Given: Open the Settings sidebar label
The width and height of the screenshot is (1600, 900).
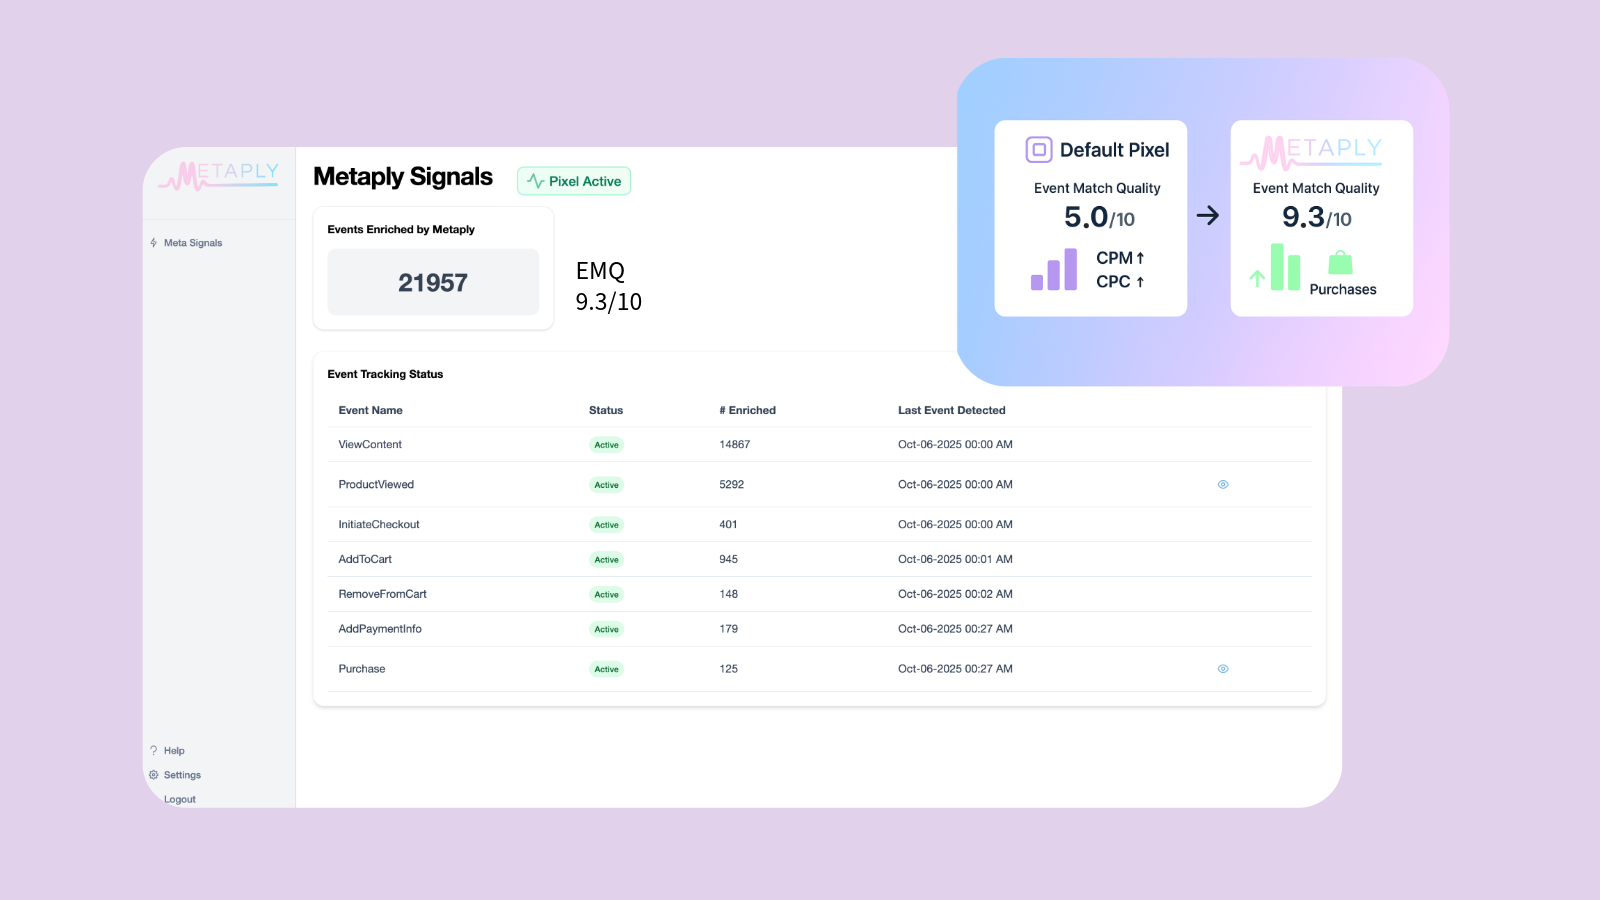Looking at the screenshot, I should [182, 775].
